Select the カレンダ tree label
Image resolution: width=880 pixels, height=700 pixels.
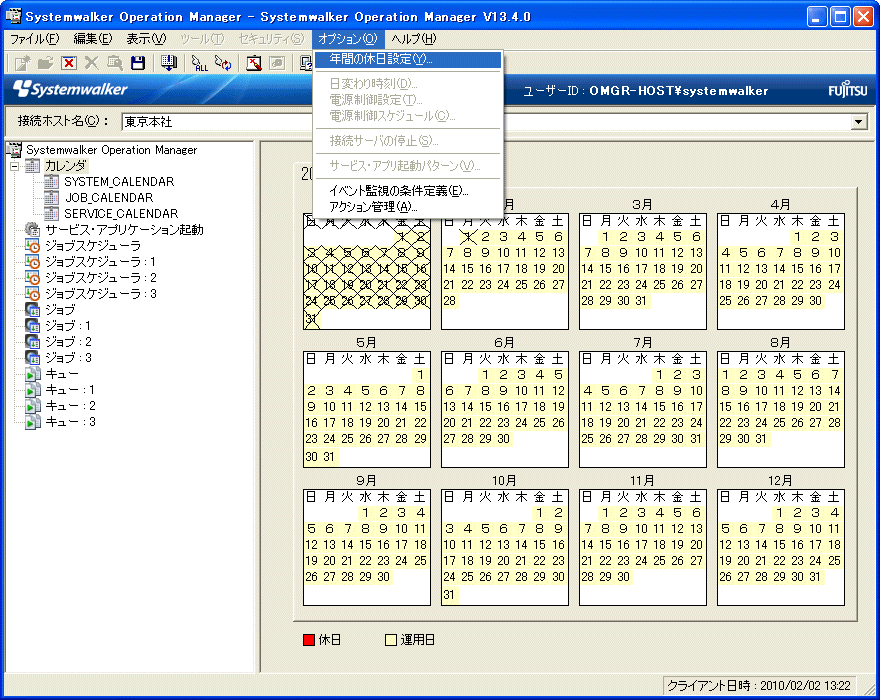click(x=66, y=166)
